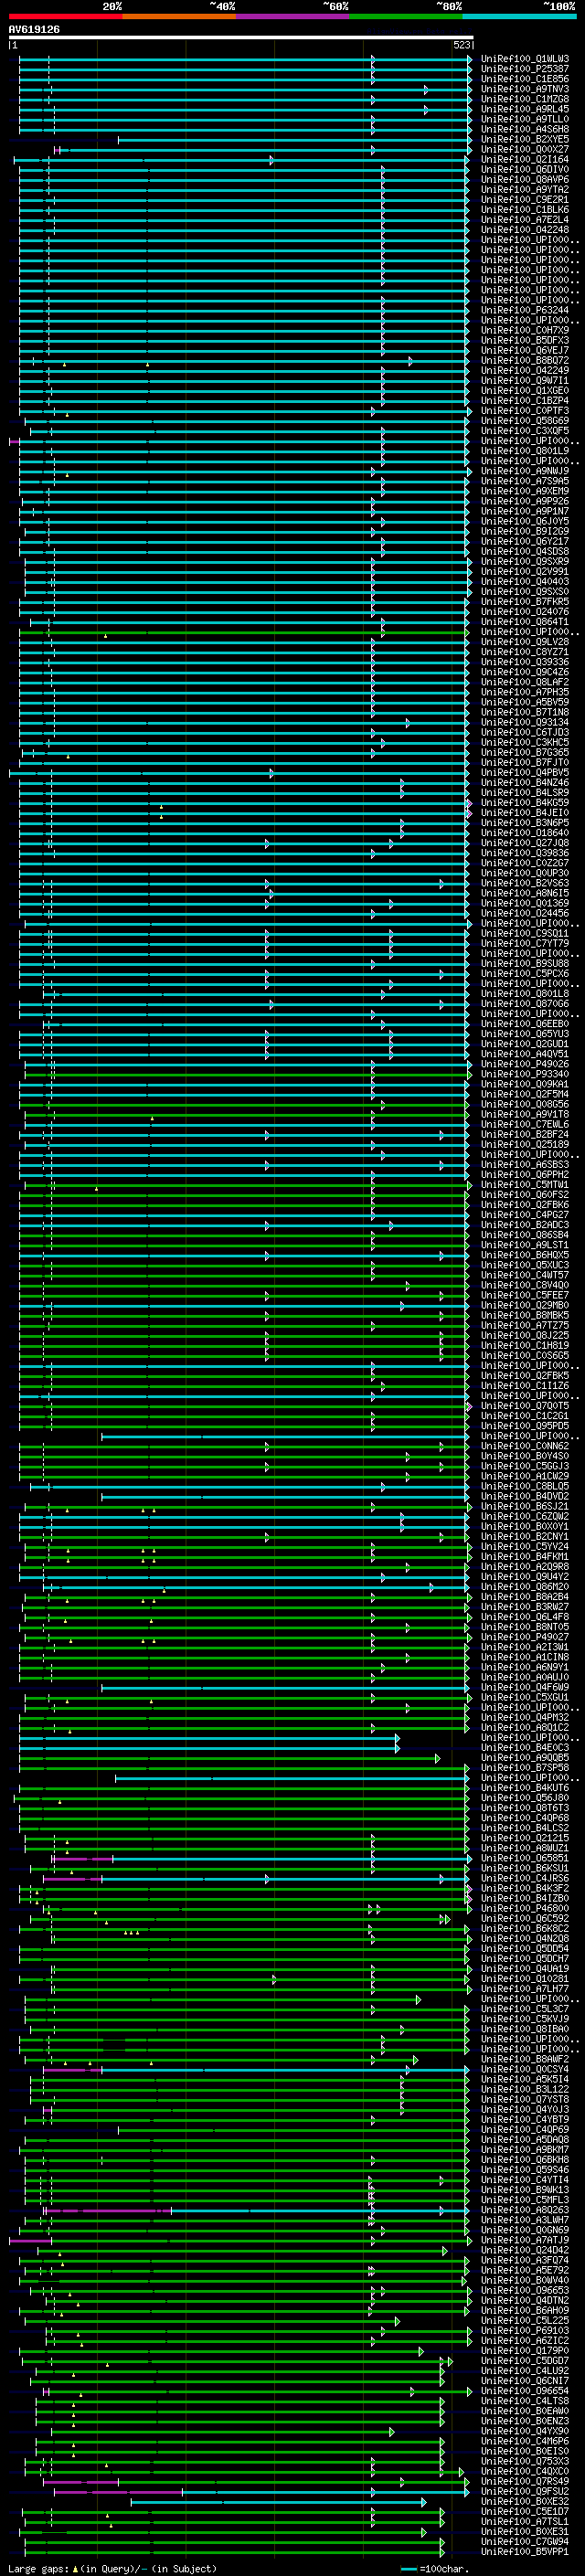Select the UniRef100_B7FKR5 label
The height and width of the screenshot is (2576, 585).
click(x=525, y=601)
